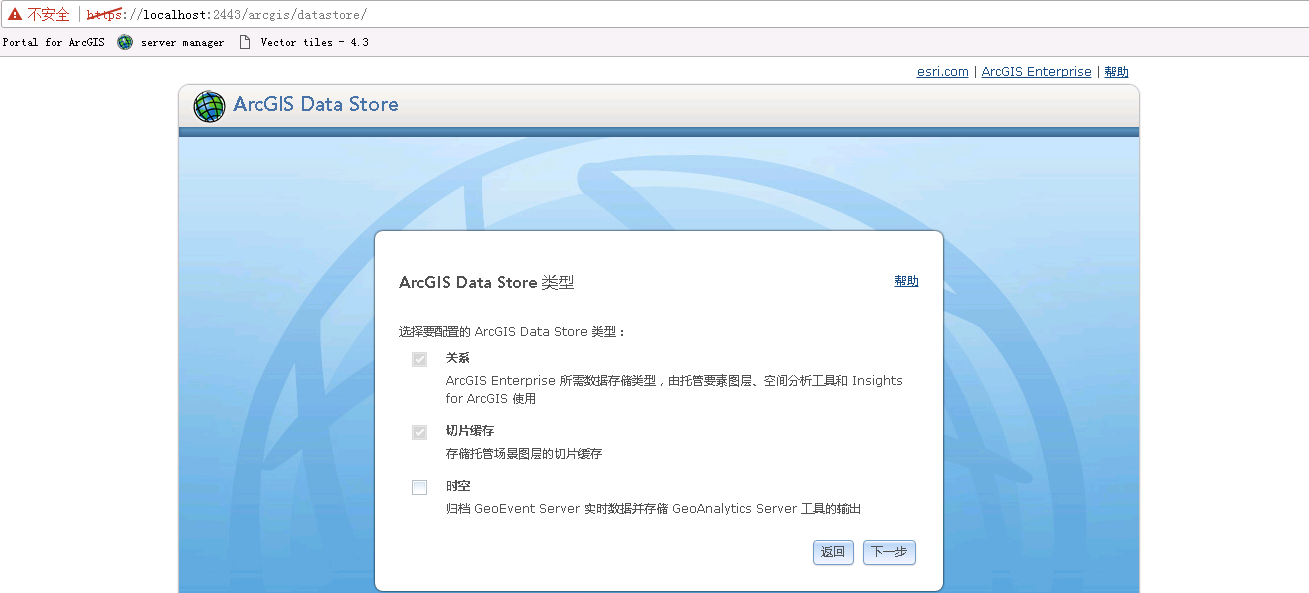Open the server manager bookmark globe icon
The image size is (1309, 593).
pyautogui.click(x=125, y=42)
